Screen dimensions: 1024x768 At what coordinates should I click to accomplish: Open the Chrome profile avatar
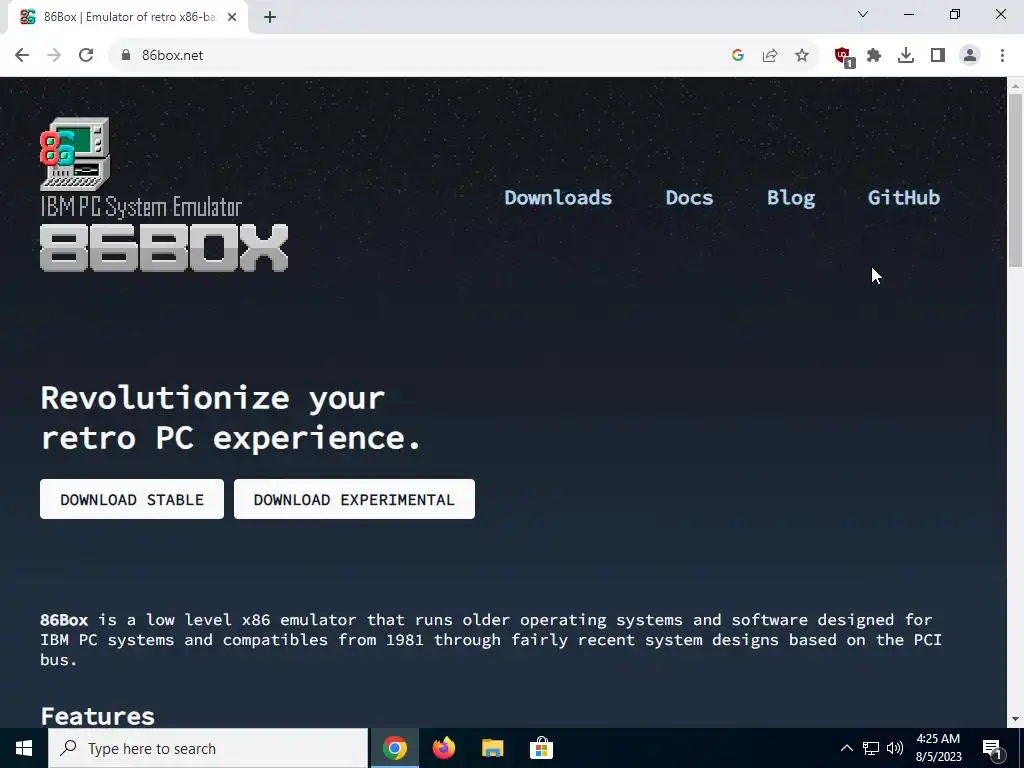(970, 56)
